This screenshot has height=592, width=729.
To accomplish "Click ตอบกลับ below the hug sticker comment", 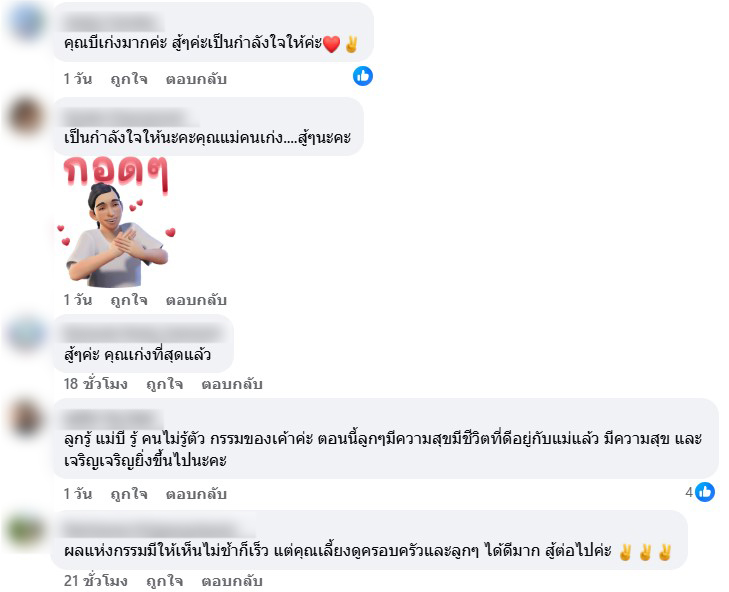I will [196, 300].
